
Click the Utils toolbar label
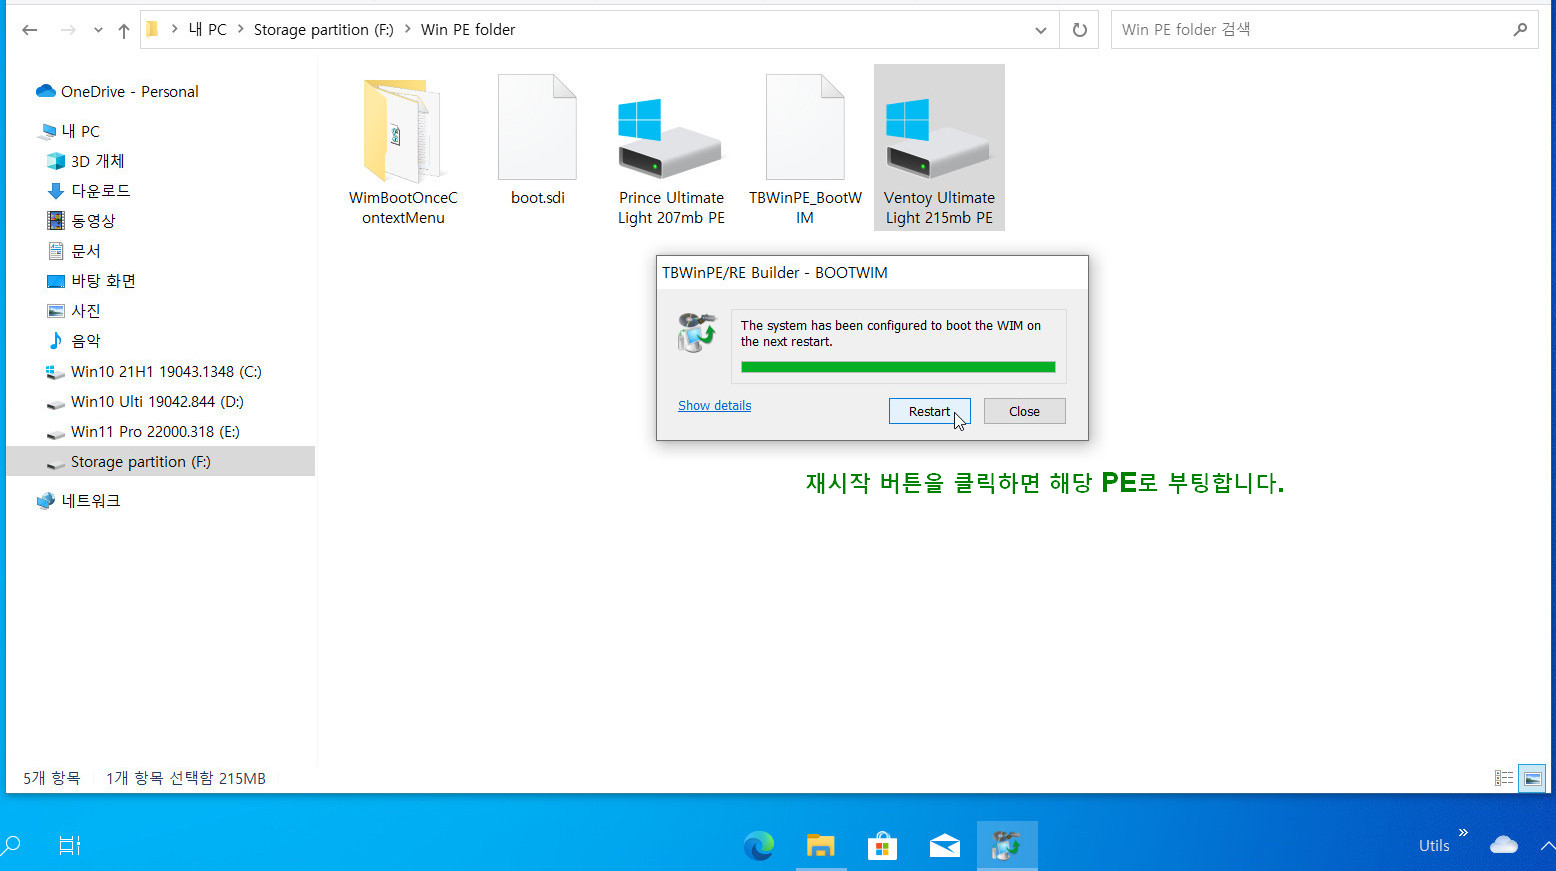point(1434,846)
